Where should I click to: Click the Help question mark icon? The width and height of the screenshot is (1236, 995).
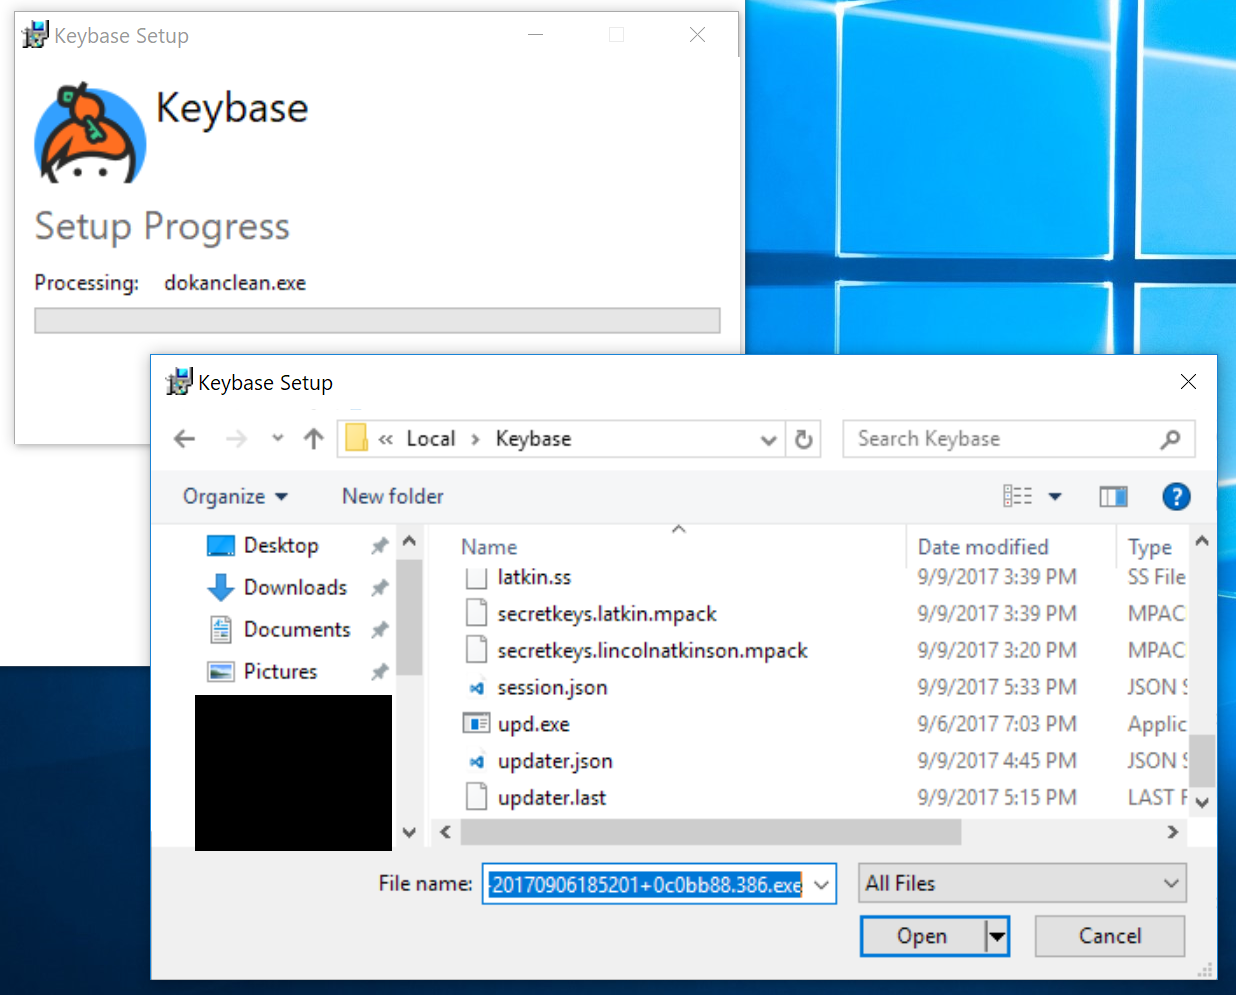pyautogui.click(x=1177, y=496)
